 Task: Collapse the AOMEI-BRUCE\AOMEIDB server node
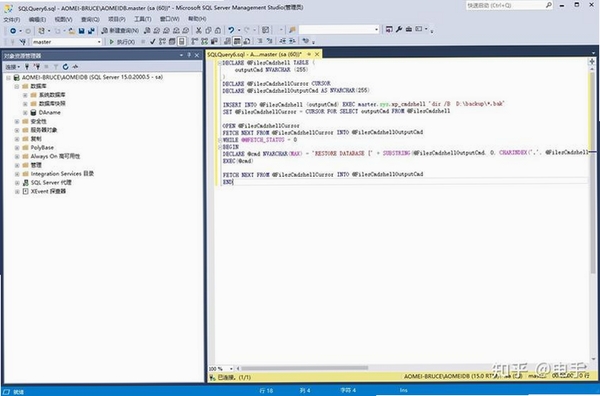pyautogui.click(x=8, y=77)
